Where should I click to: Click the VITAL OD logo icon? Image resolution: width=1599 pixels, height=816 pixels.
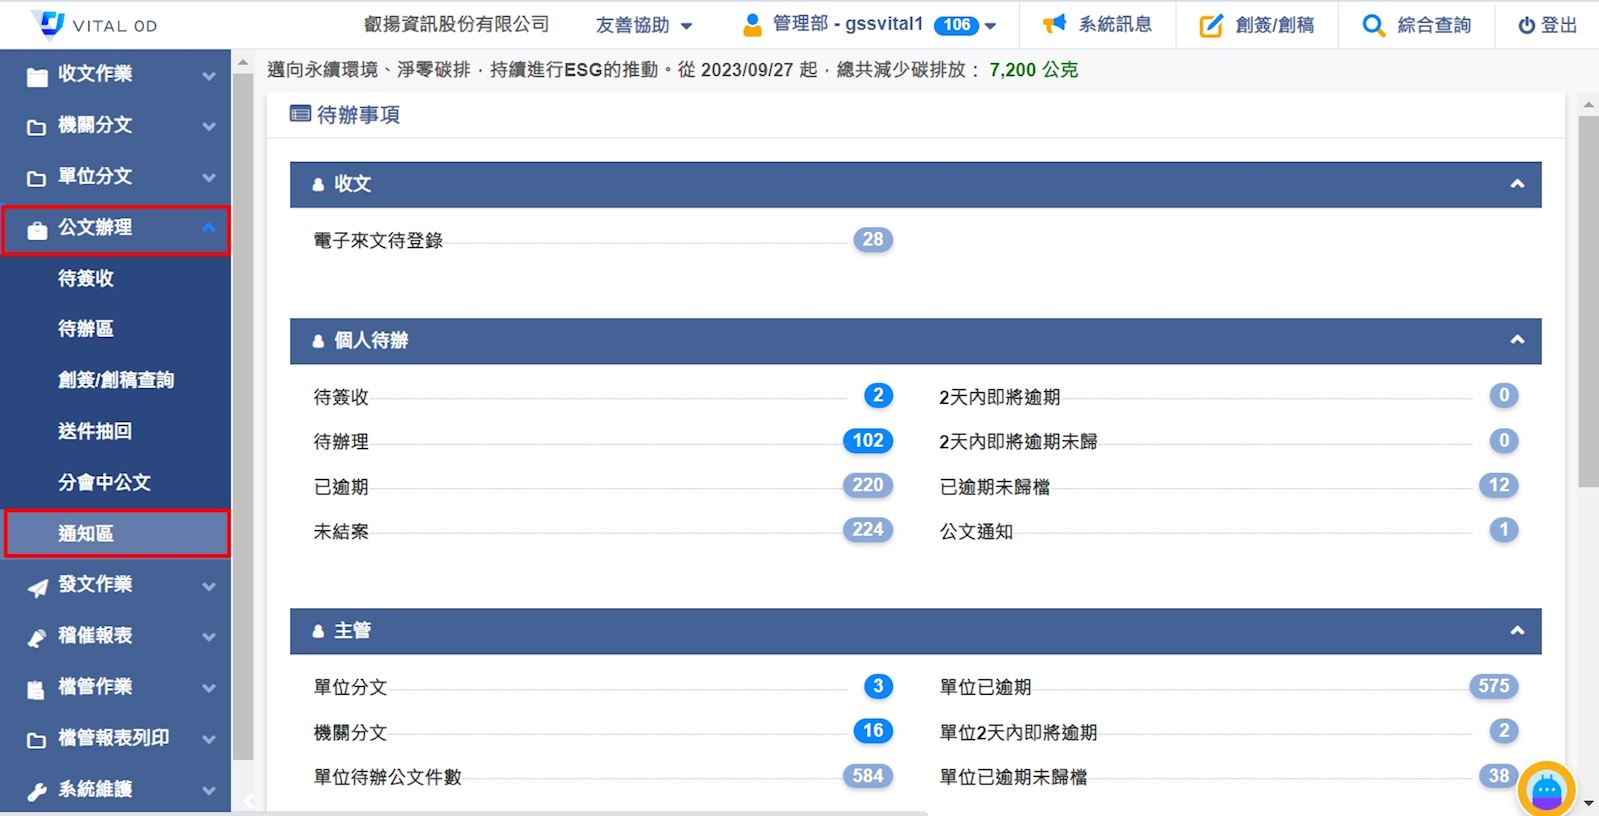[48, 23]
